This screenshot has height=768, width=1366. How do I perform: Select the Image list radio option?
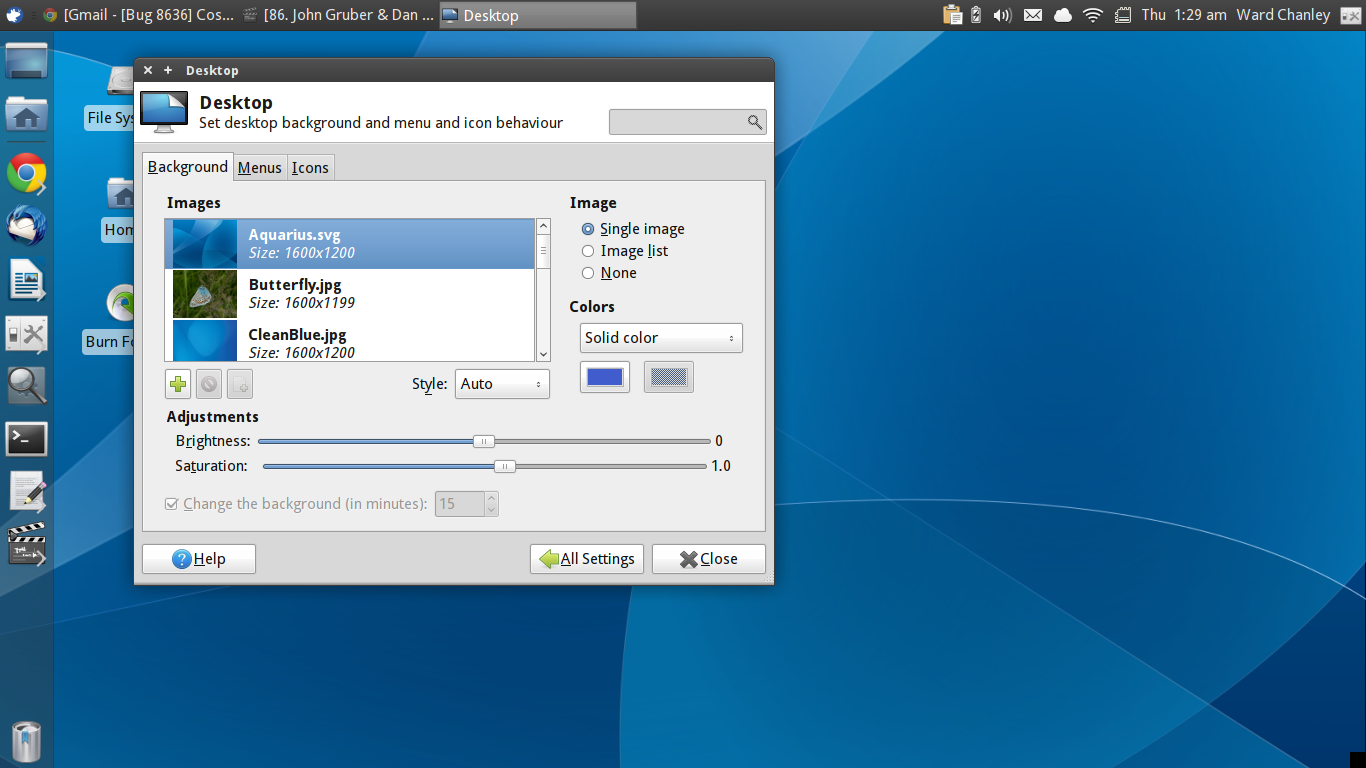click(588, 251)
